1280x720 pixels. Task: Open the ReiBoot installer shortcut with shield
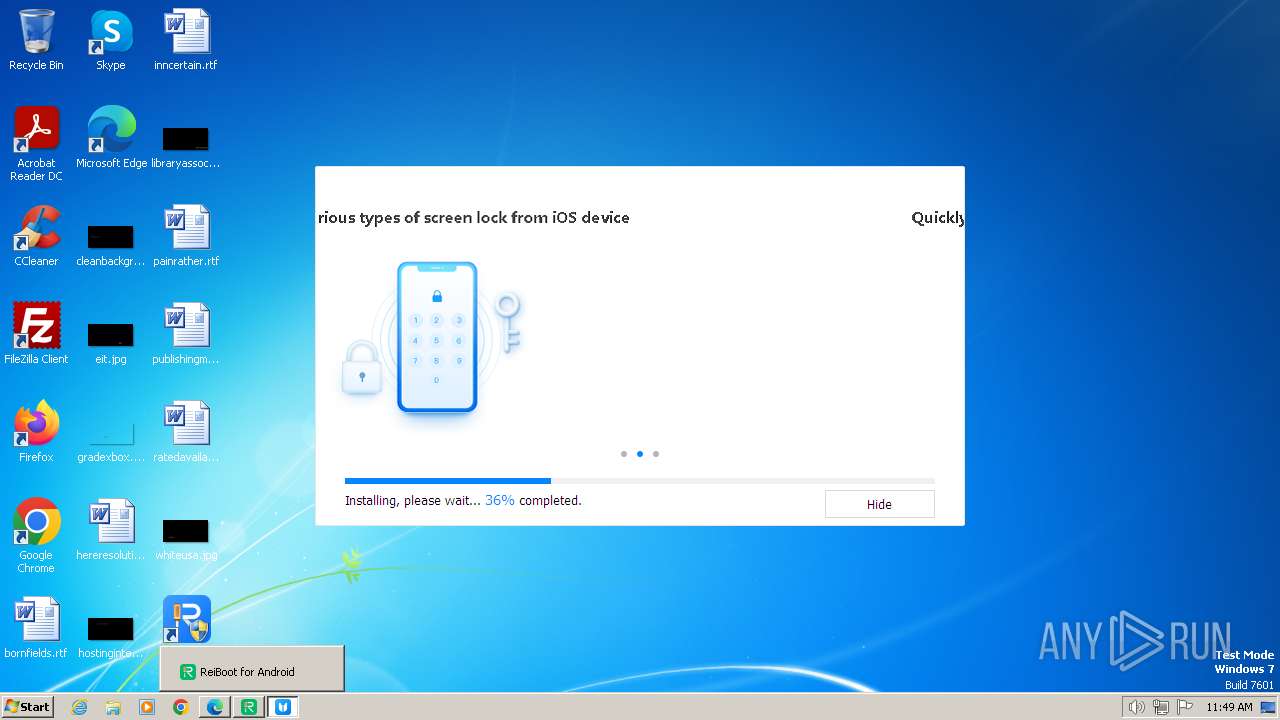click(x=186, y=620)
